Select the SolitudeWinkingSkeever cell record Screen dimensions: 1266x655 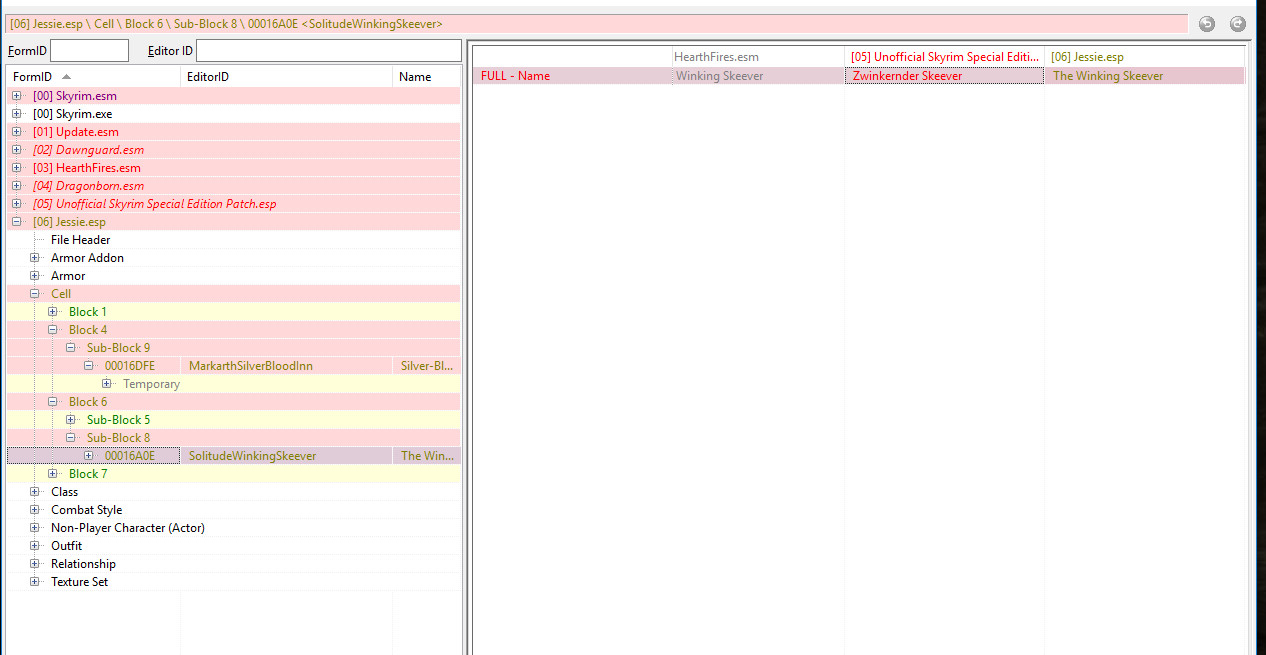coord(252,456)
